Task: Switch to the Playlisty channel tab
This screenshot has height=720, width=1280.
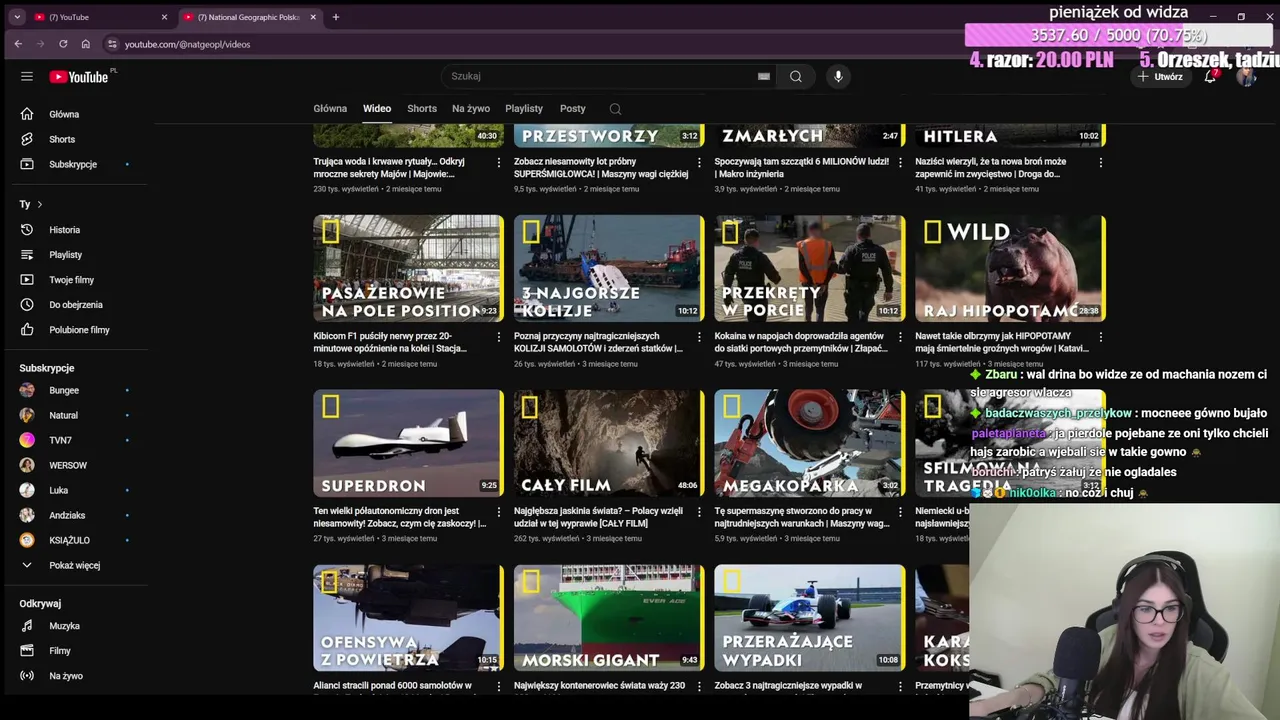Action: pos(524,108)
